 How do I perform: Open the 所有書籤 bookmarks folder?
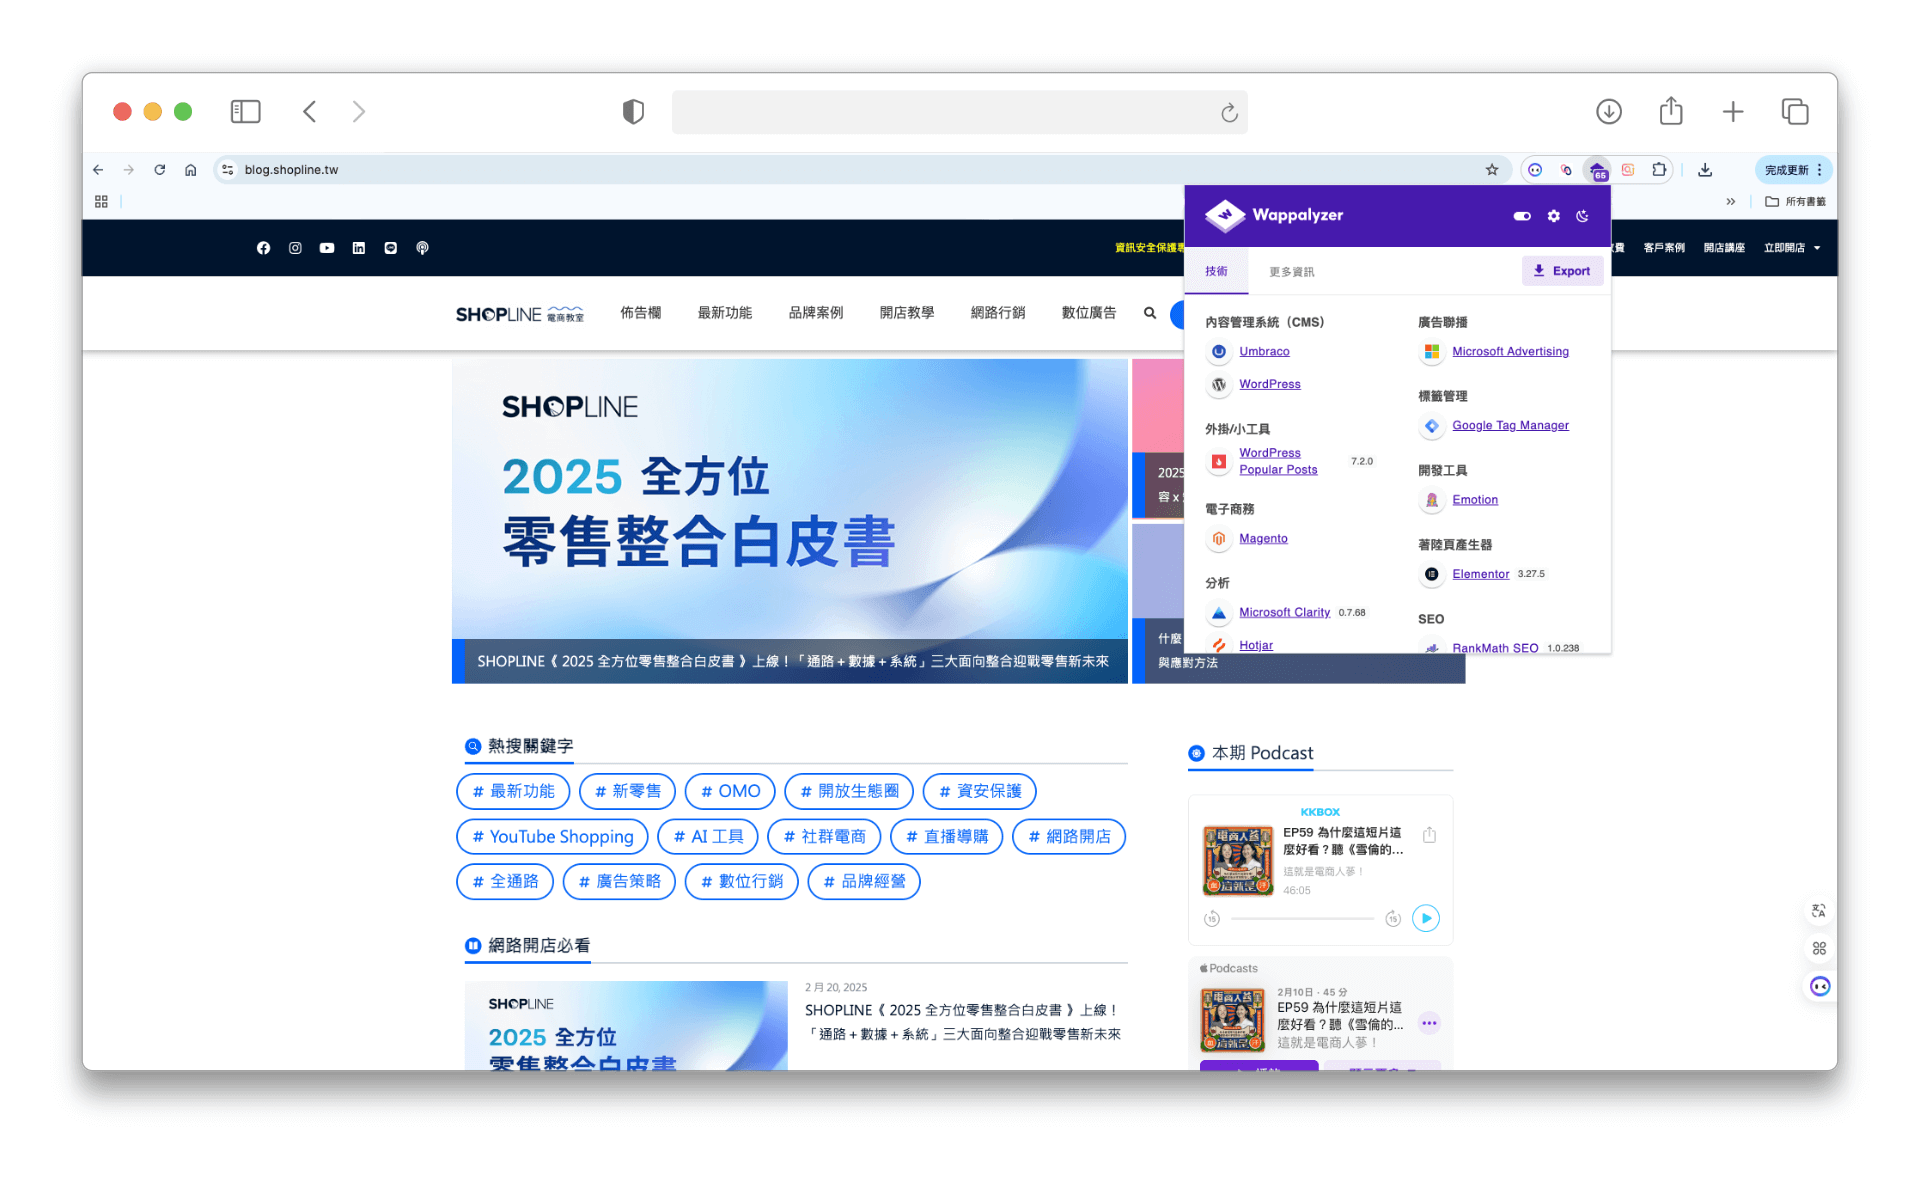[x=1795, y=201]
